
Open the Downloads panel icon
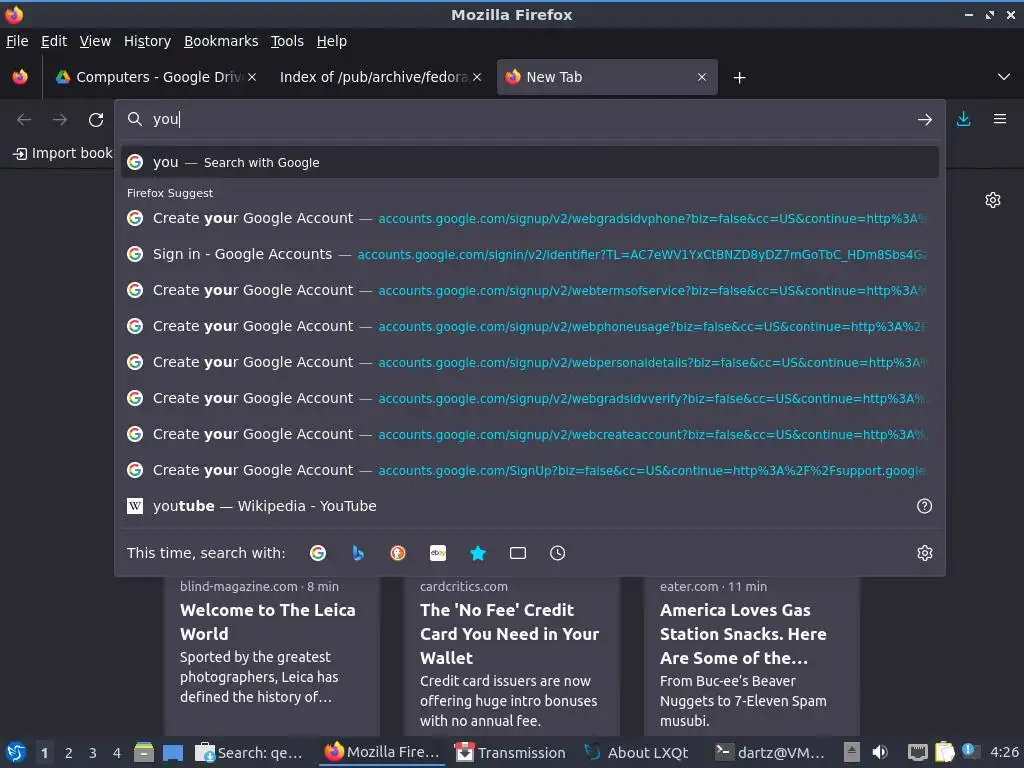pyautogui.click(x=963, y=119)
